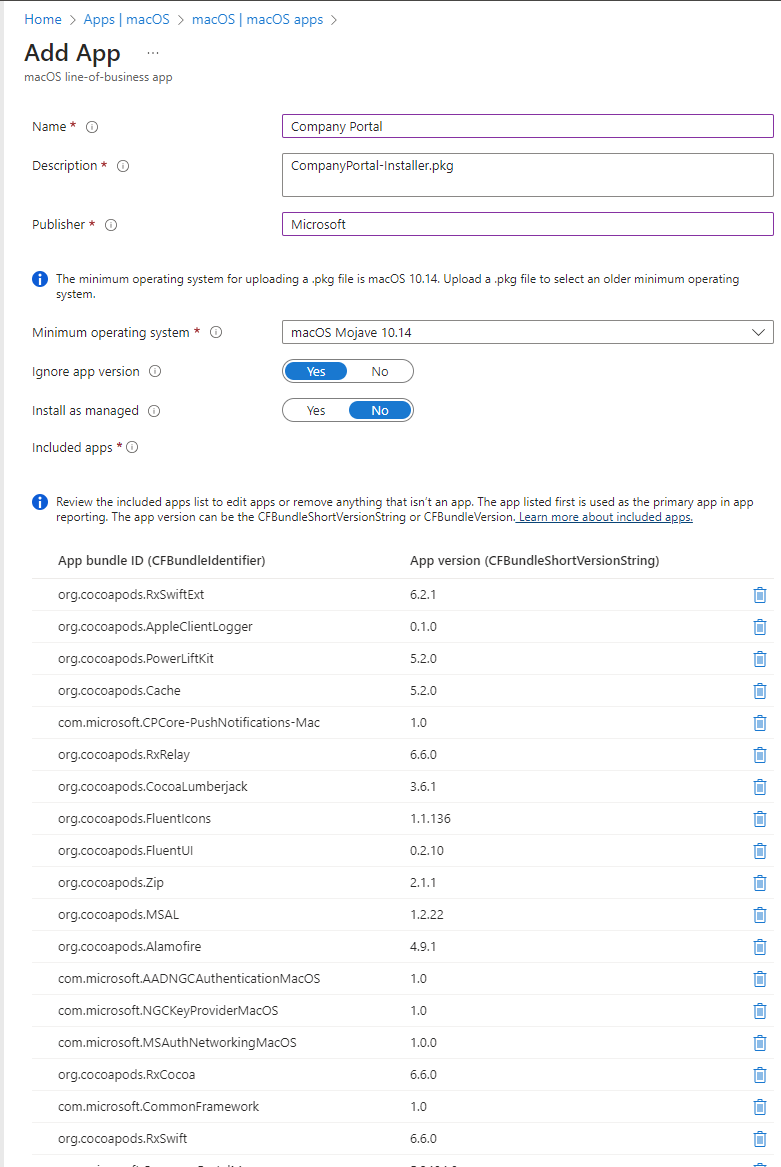Select com.microsoft.CommonFramework bundle ID cell
Viewport: 781px width, 1167px height.
[159, 1107]
